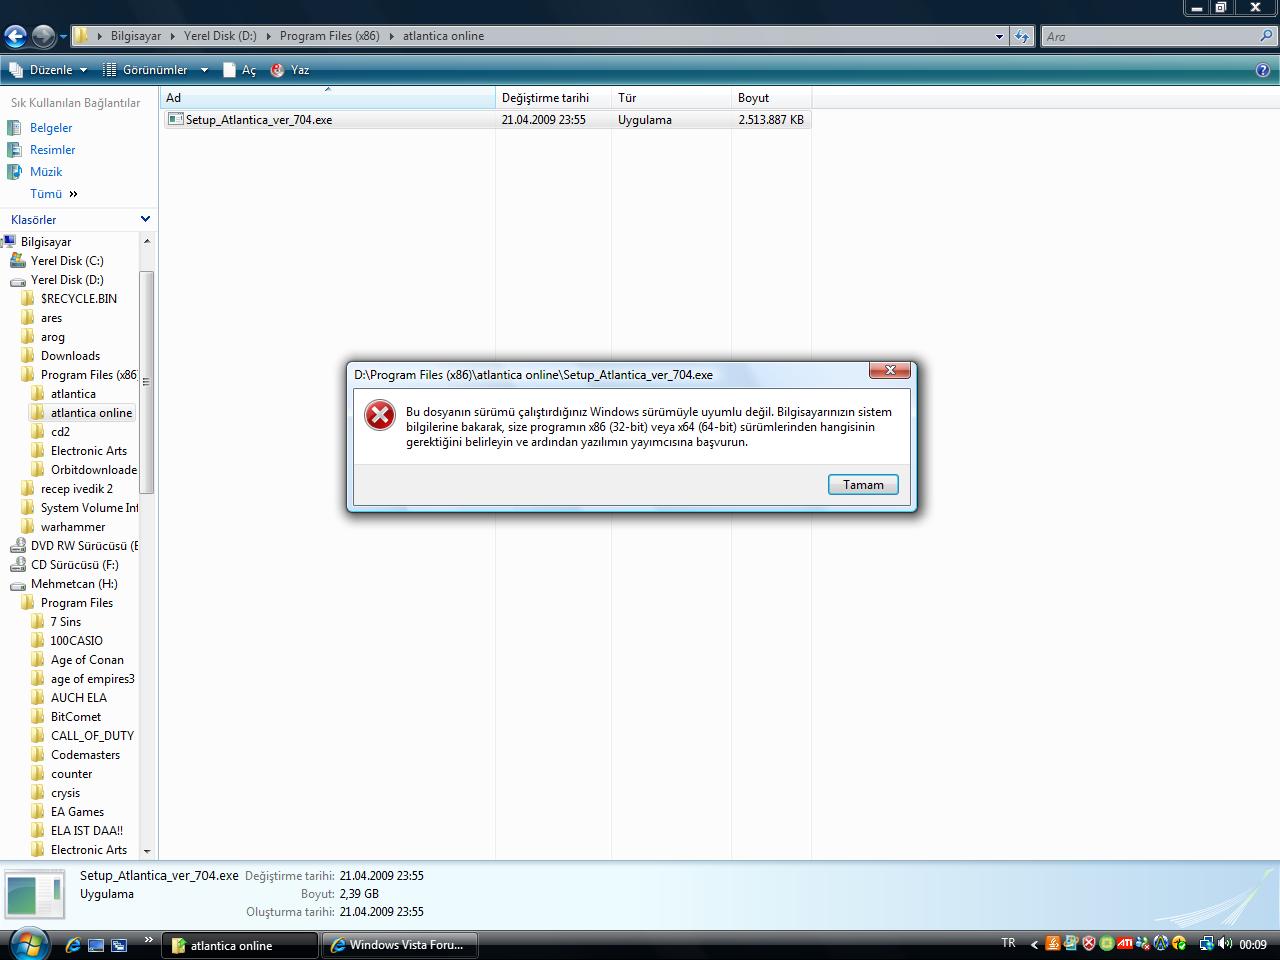Open the warhammer folder in tree

(73, 527)
